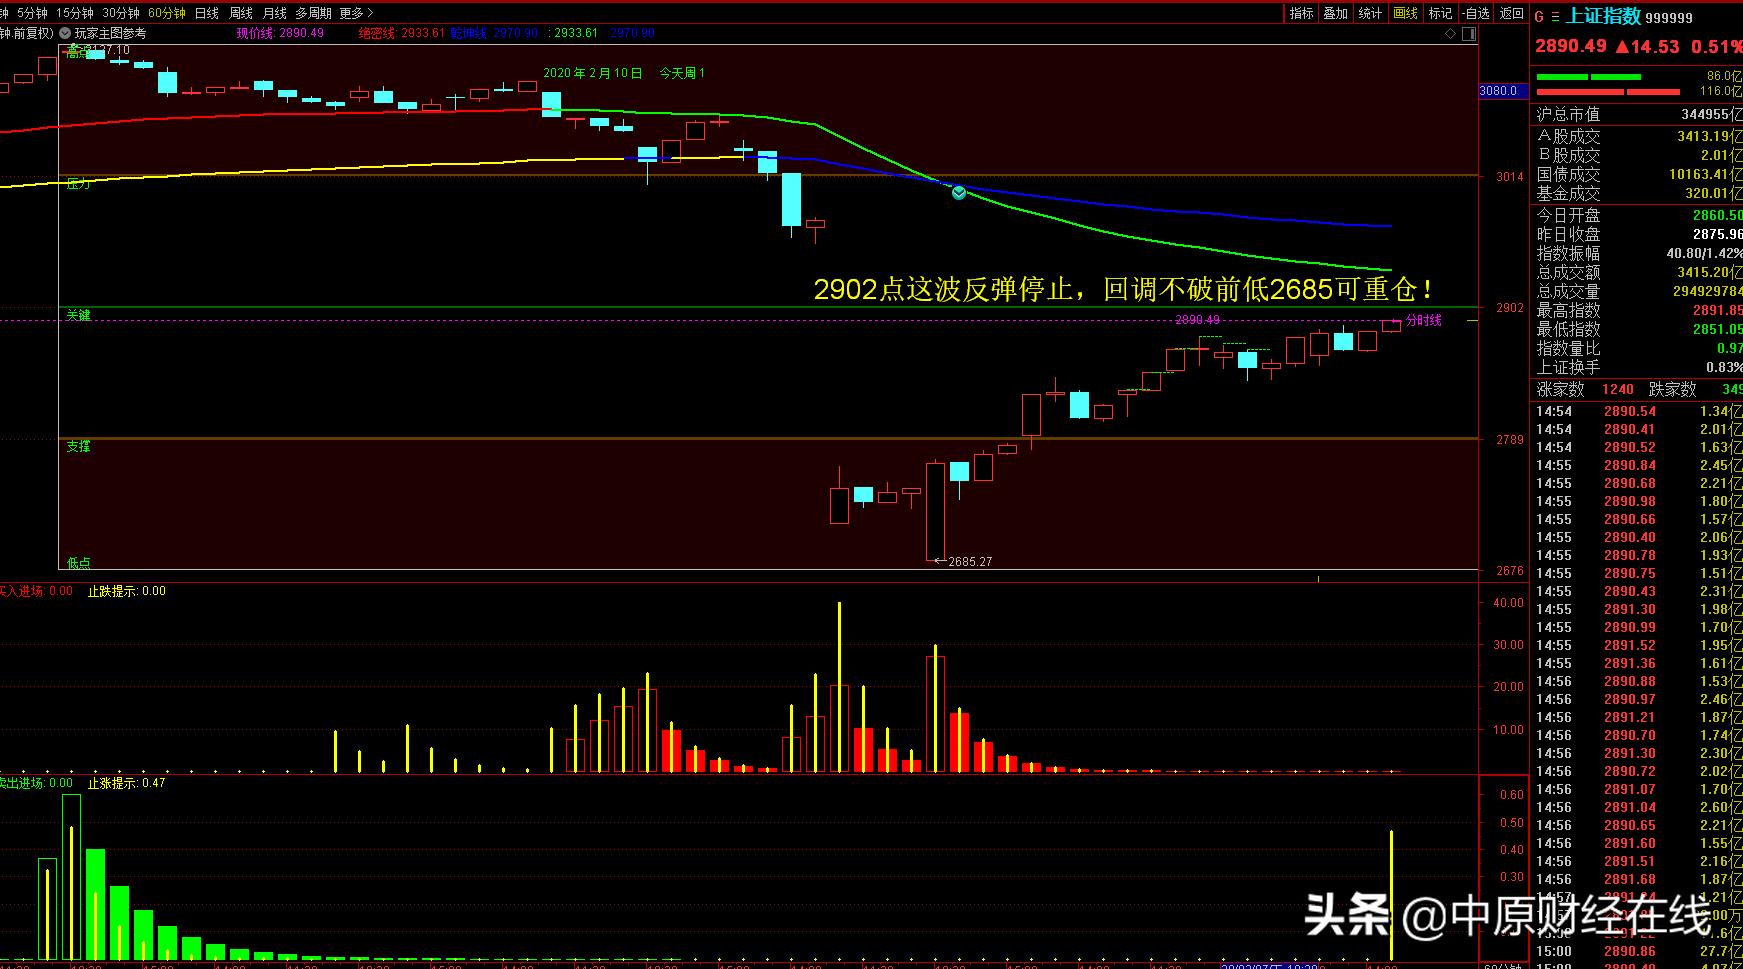Click the yellow 2902点 annotation text
This screenshot has width=1743, height=969.
pyautogui.click(x=1123, y=289)
